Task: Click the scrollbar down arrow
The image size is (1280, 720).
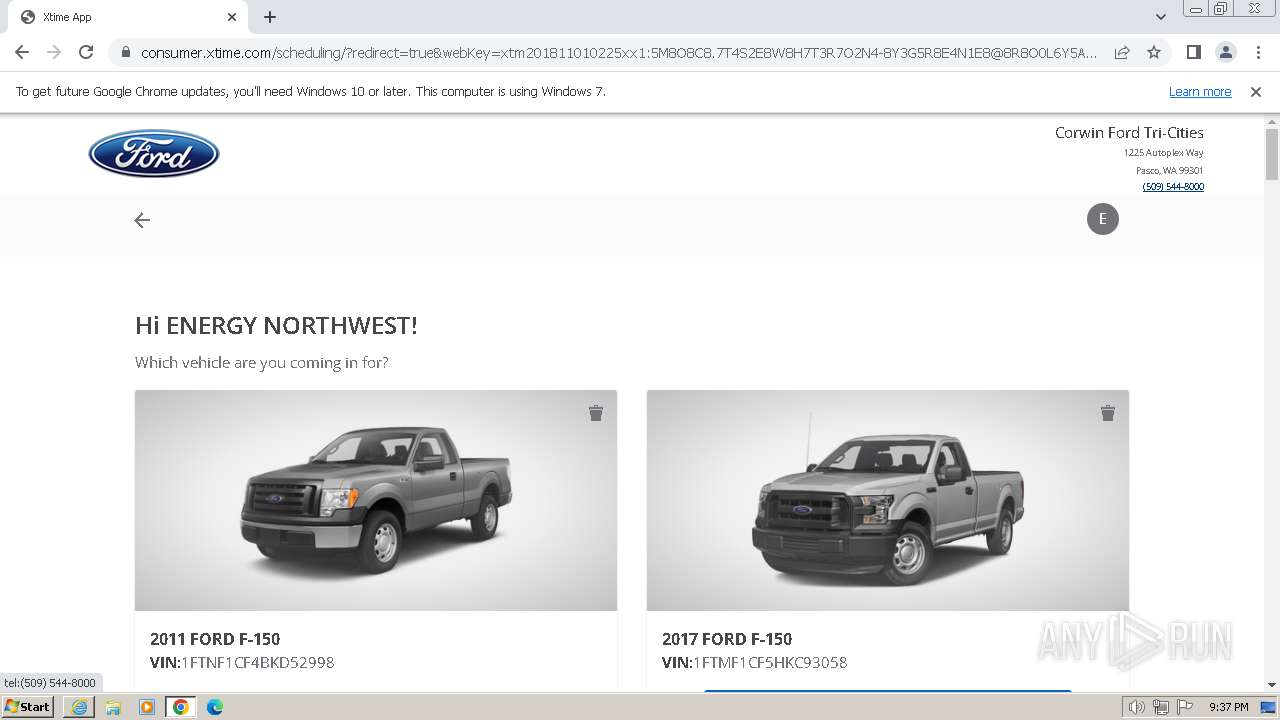Action: [1272, 685]
